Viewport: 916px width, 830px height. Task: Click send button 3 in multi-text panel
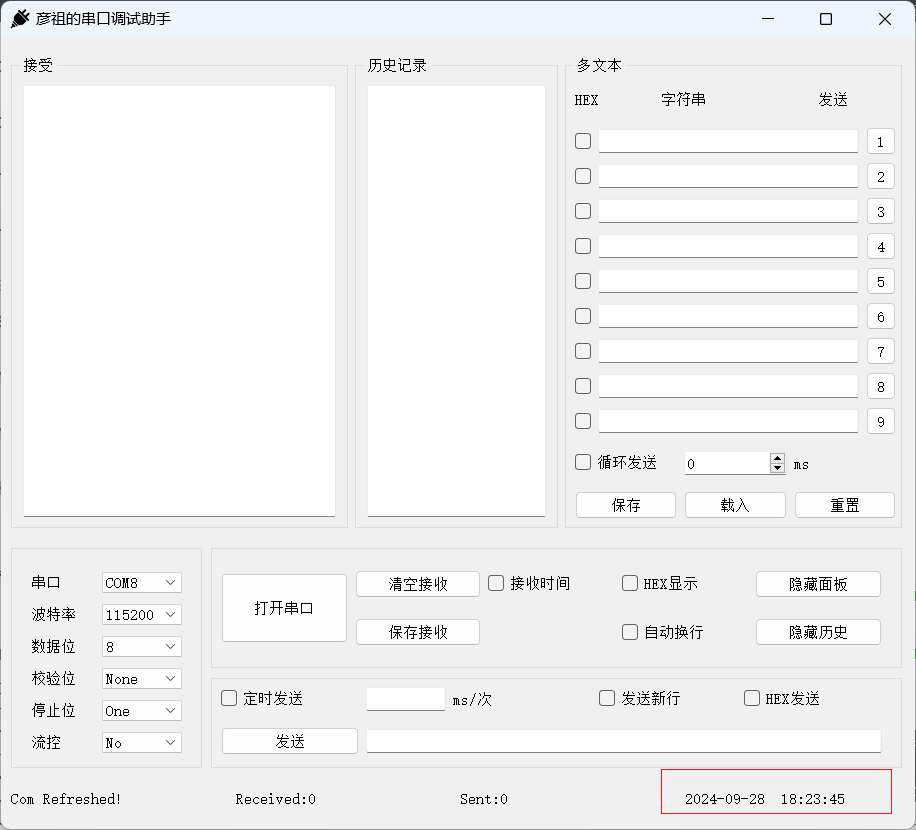pos(880,212)
